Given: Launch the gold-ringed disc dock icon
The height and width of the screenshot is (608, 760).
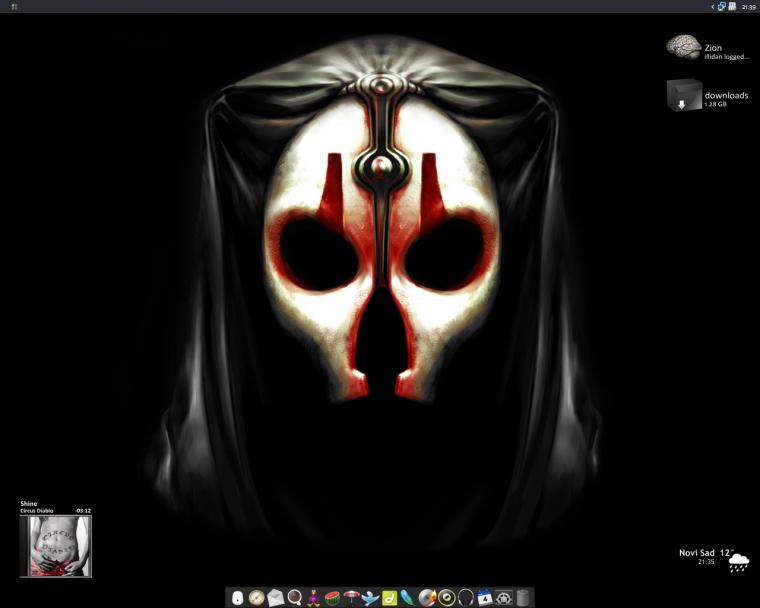Looking at the screenshot, I should pyautogui.click(x=446, y=597).
